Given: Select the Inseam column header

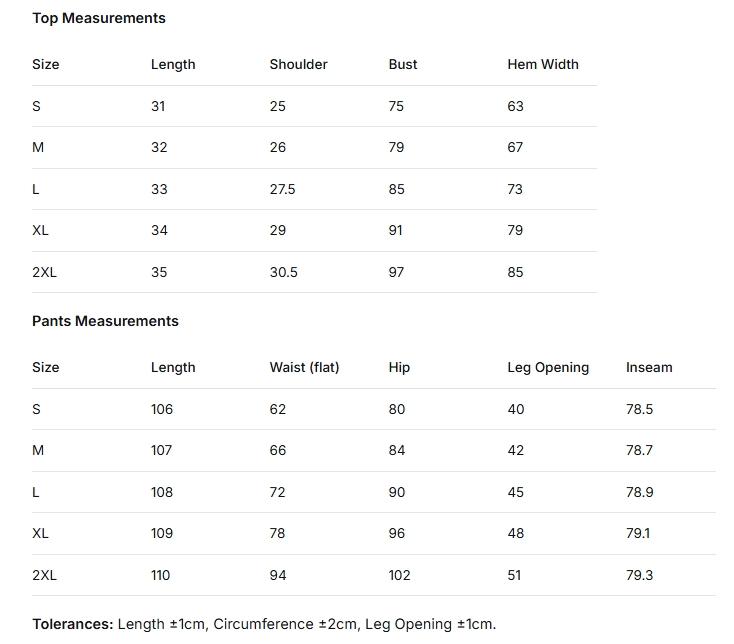Looking at the screenshot, I should coord(649,367).
